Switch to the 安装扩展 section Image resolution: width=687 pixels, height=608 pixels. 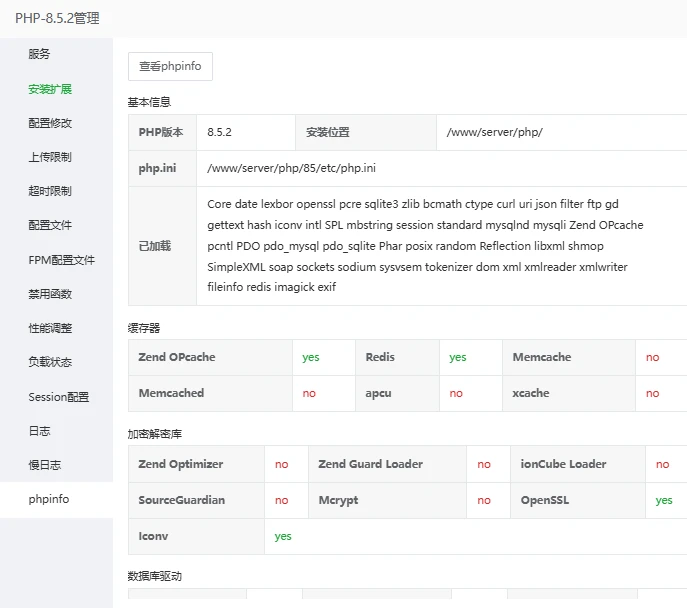[50, 89]
